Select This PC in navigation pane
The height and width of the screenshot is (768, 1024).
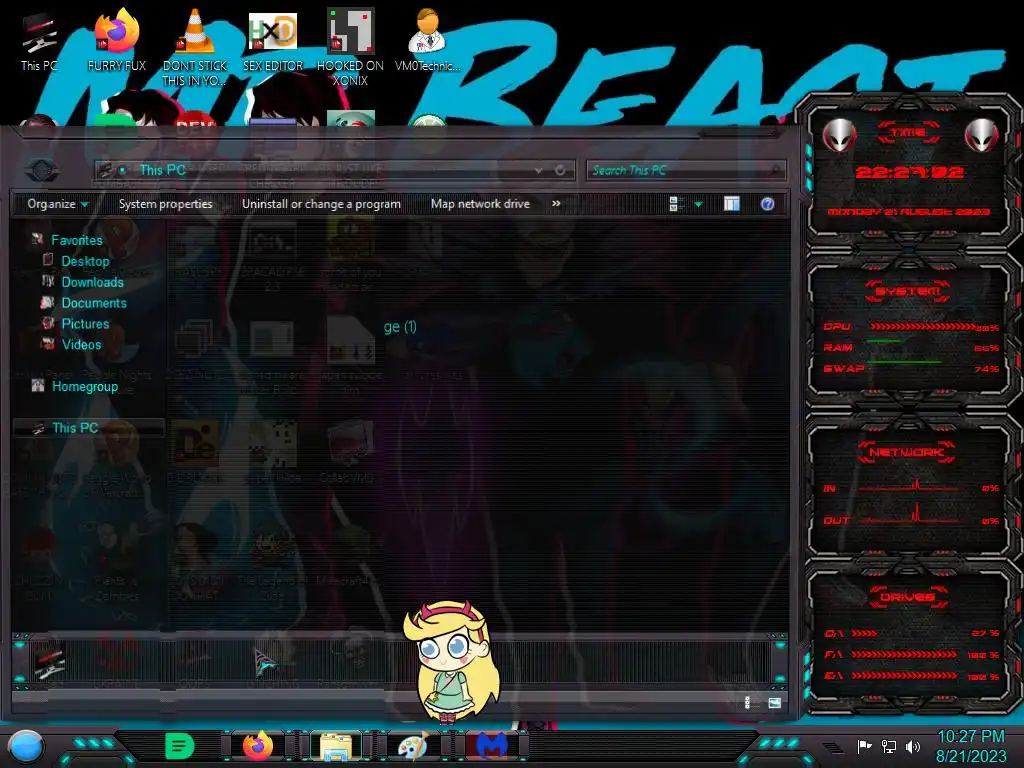point(74,428)
